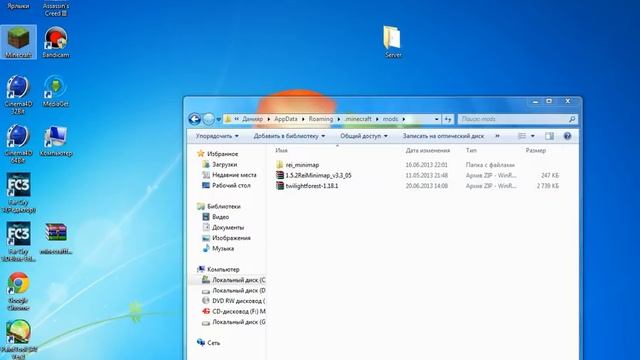Click the mods segment in the address bar
The height and width of the screenshot is (360, 640).
(390, 119)
